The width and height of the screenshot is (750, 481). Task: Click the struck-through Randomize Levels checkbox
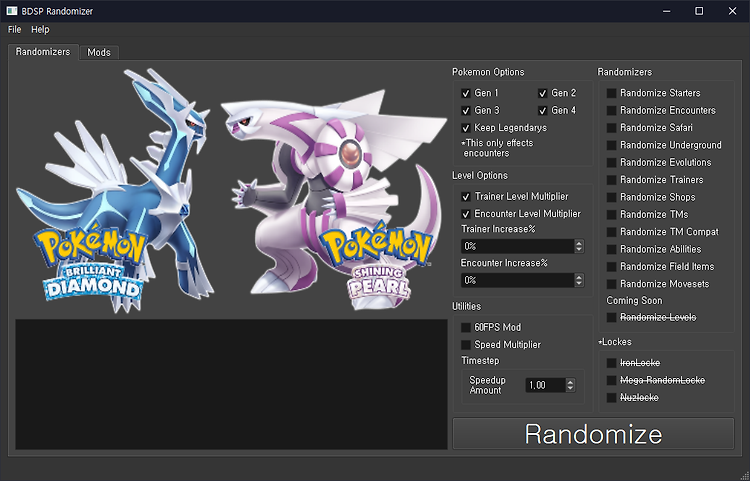coord(611,317)
